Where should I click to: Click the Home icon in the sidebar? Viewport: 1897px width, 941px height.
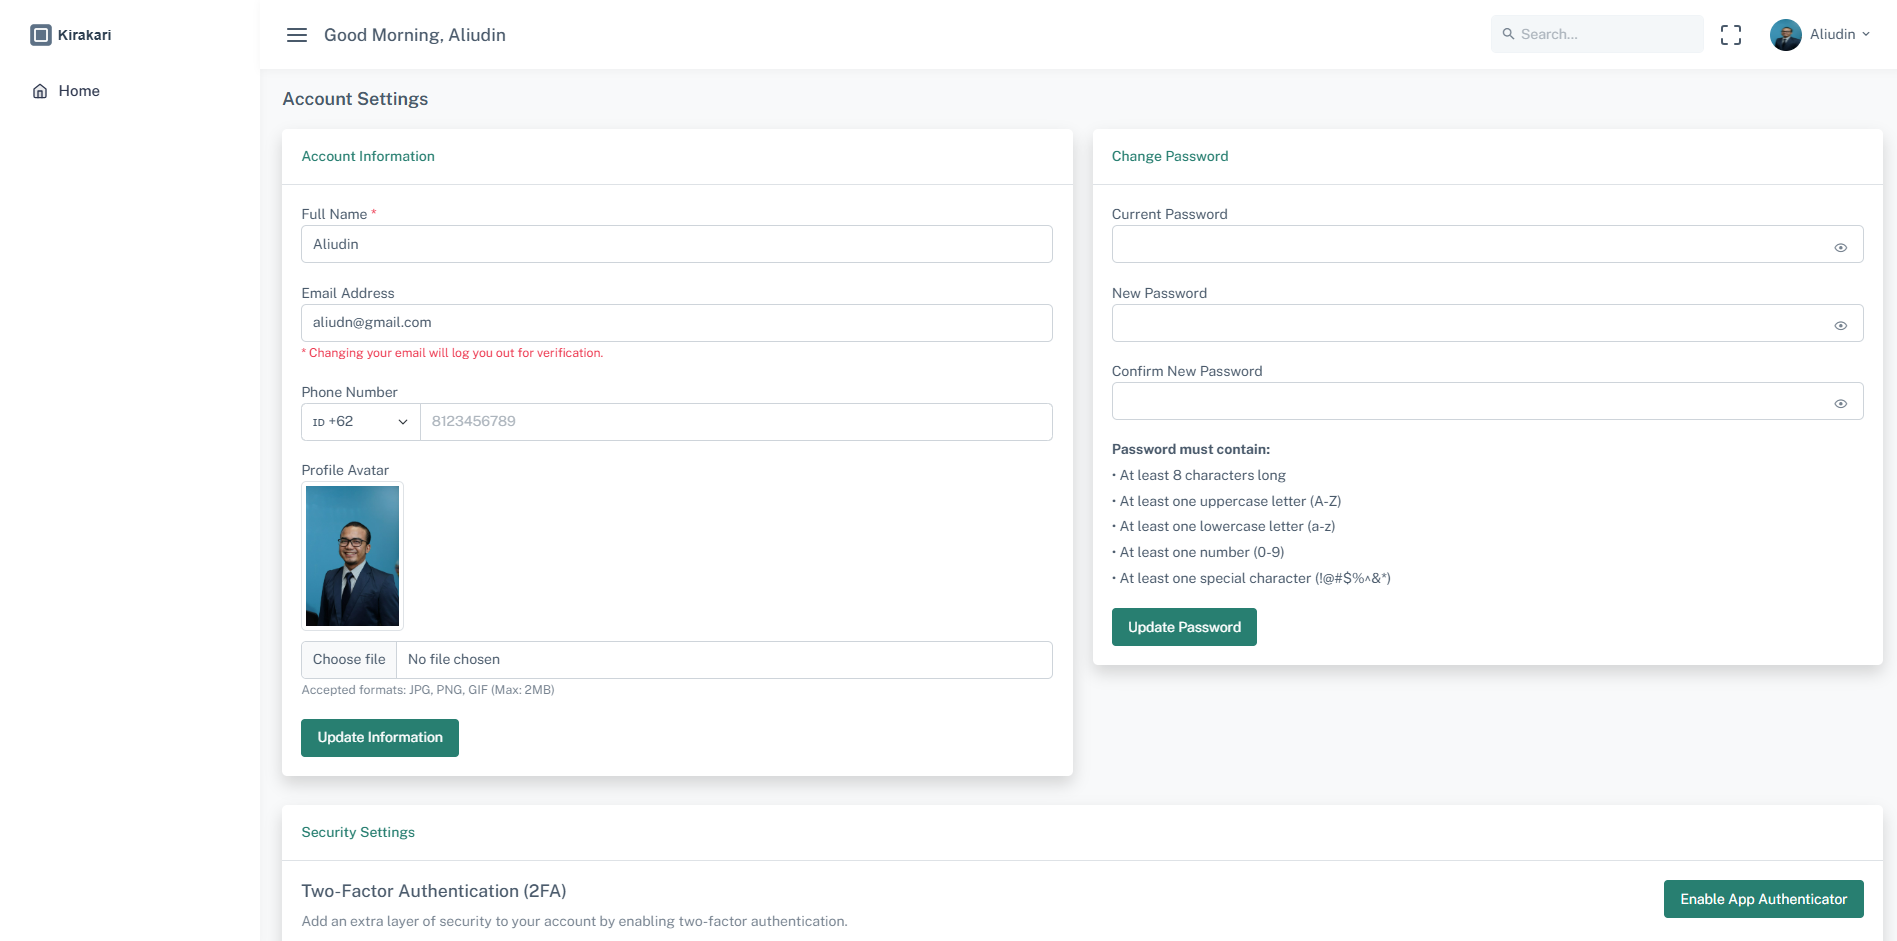[x=39, y=90]
